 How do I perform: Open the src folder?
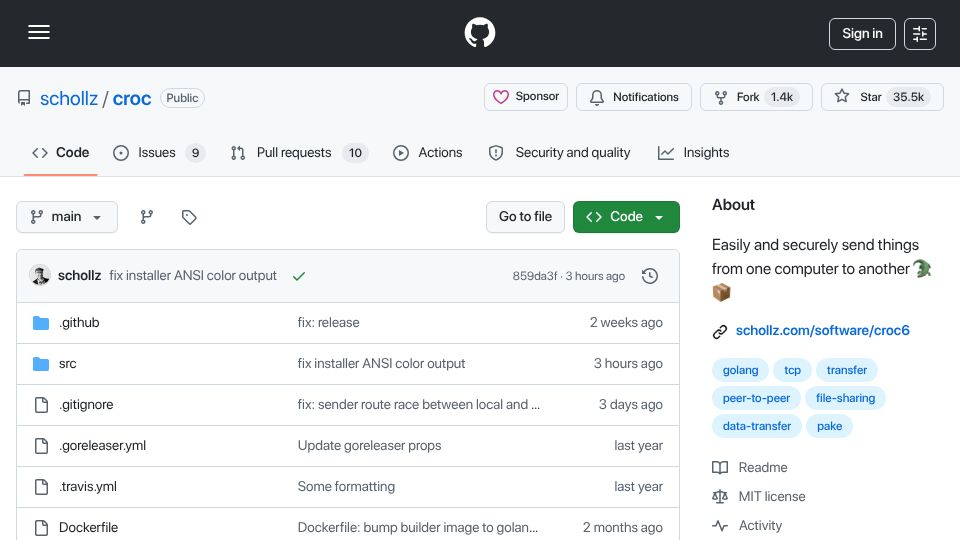point(67,364)
